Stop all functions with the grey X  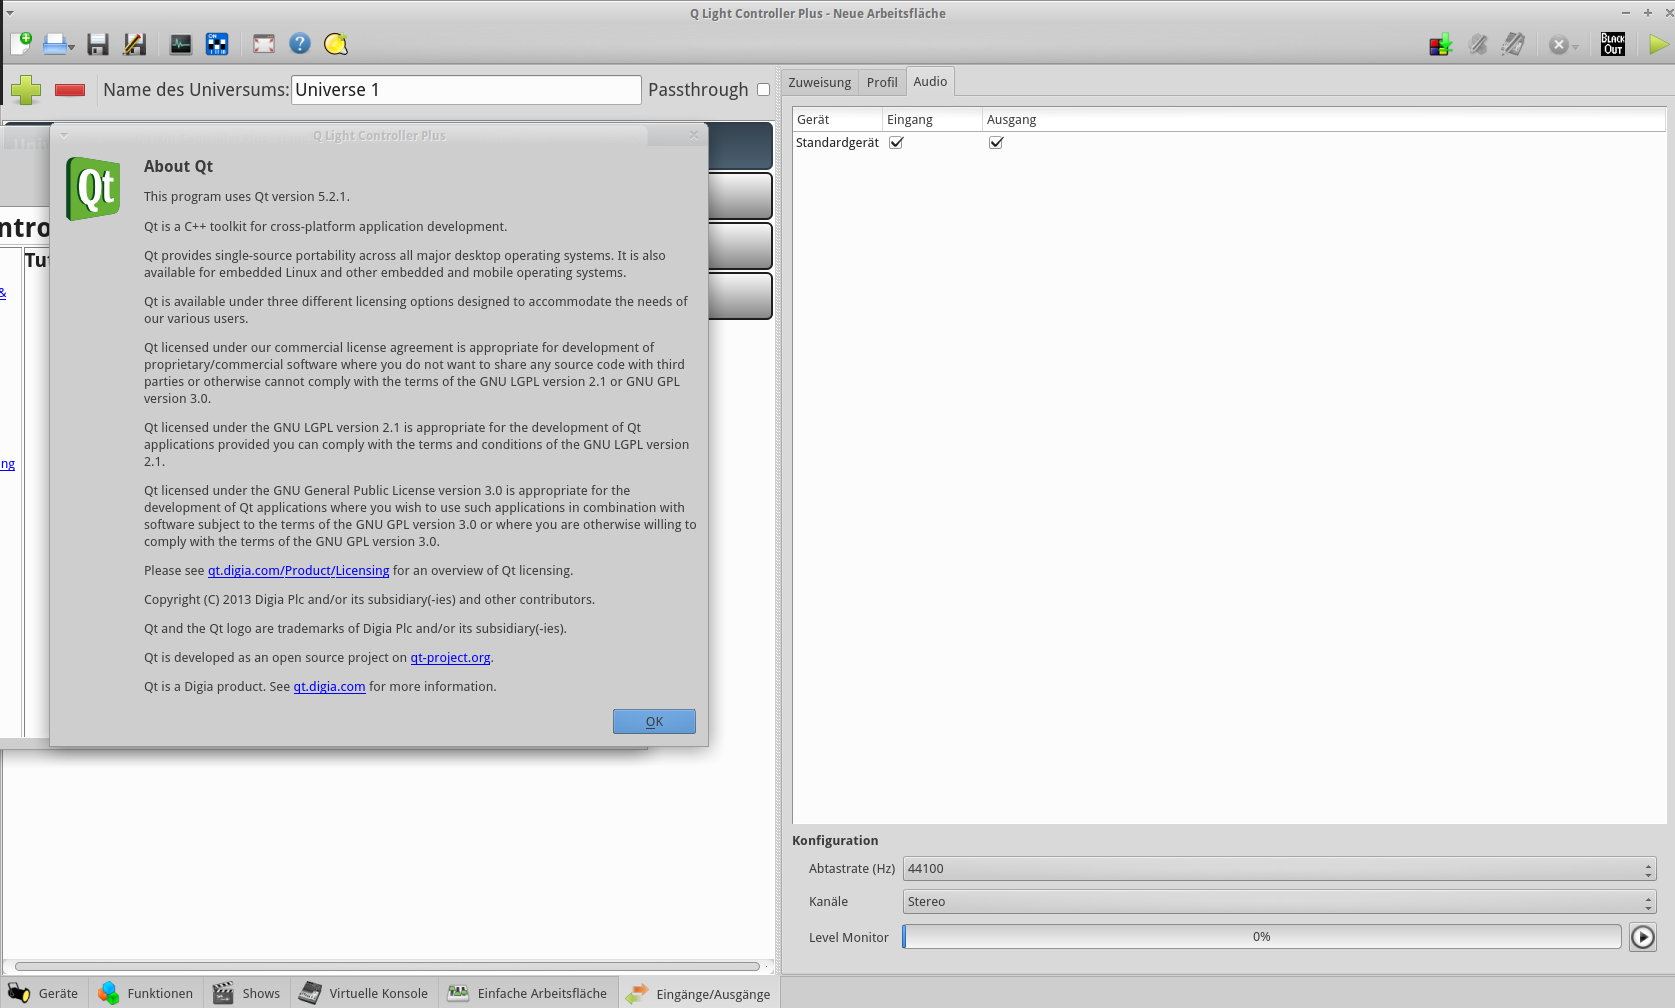[x=1558, y=45]
